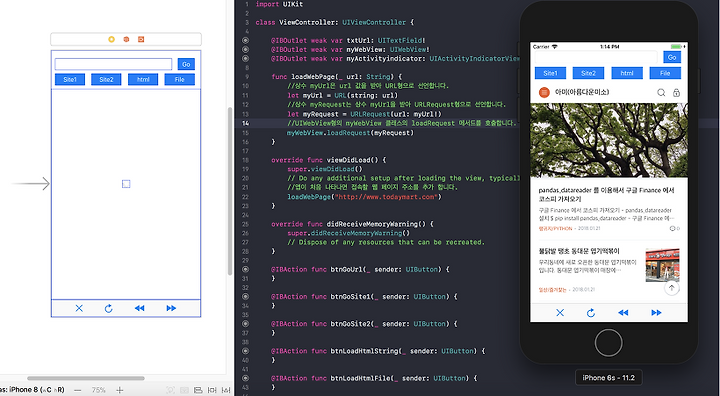Click the Go button in the storyboard
This screenshot has width=720, height=396.
(186, 64)
